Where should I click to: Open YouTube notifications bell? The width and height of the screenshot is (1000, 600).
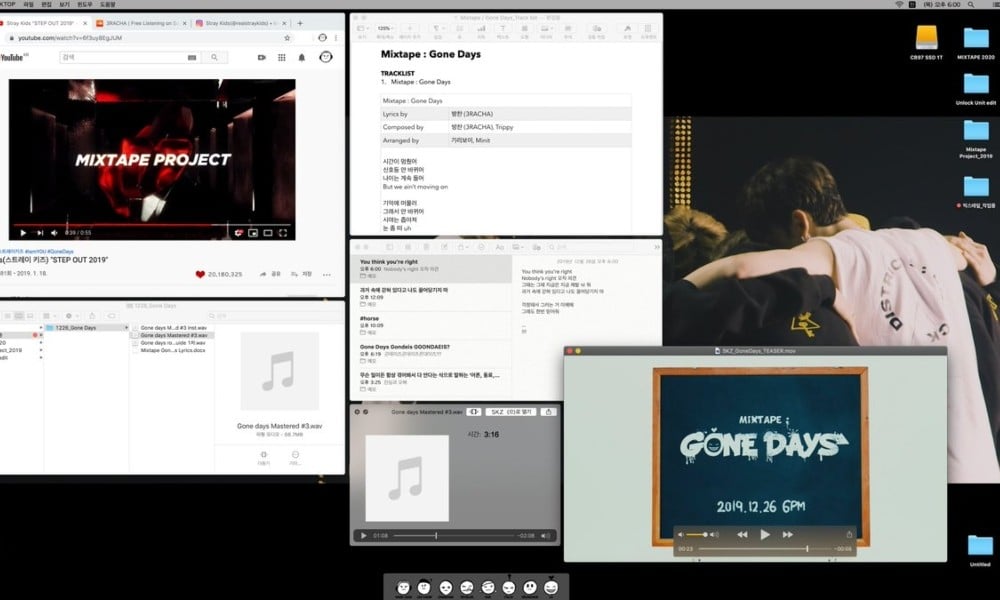point(302,57)
